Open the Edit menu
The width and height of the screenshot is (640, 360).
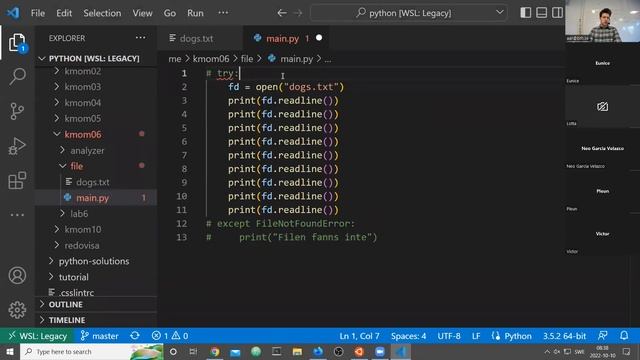[x=64, y=13]
